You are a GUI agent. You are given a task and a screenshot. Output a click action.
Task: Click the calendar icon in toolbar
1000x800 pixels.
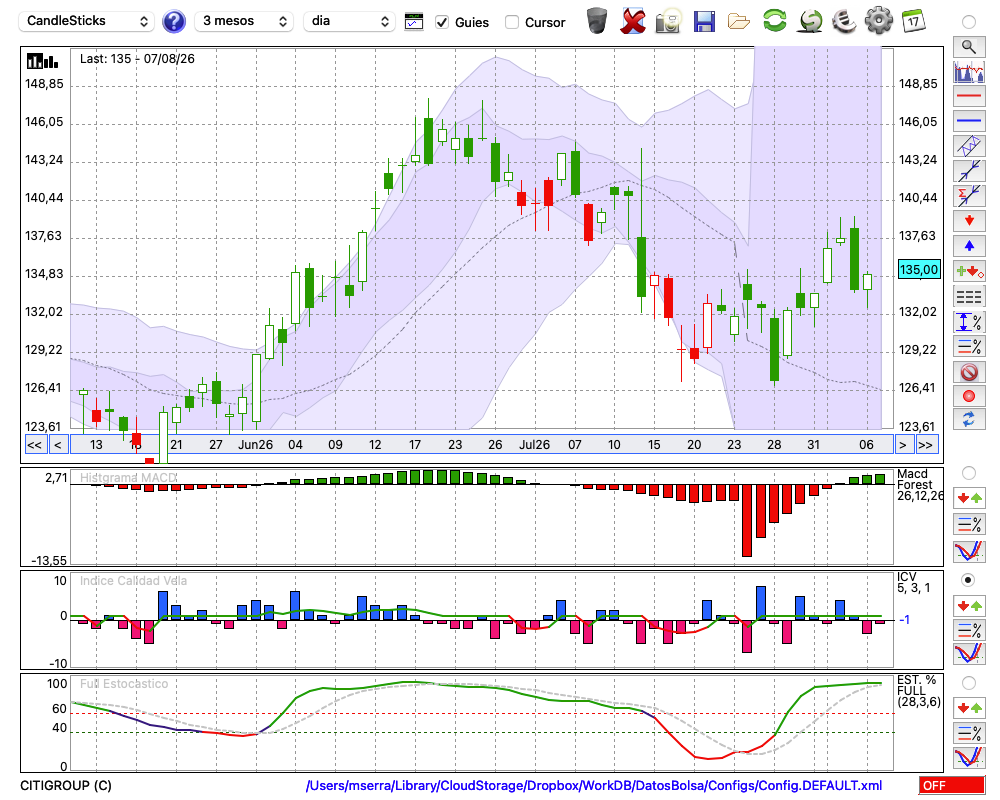913,21
